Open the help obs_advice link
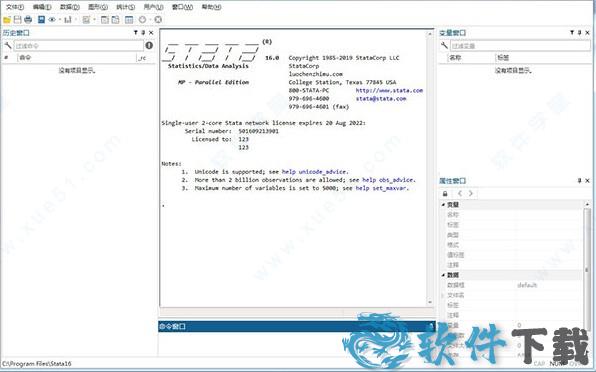The image size is (596, 372). (x=388, y=180)
